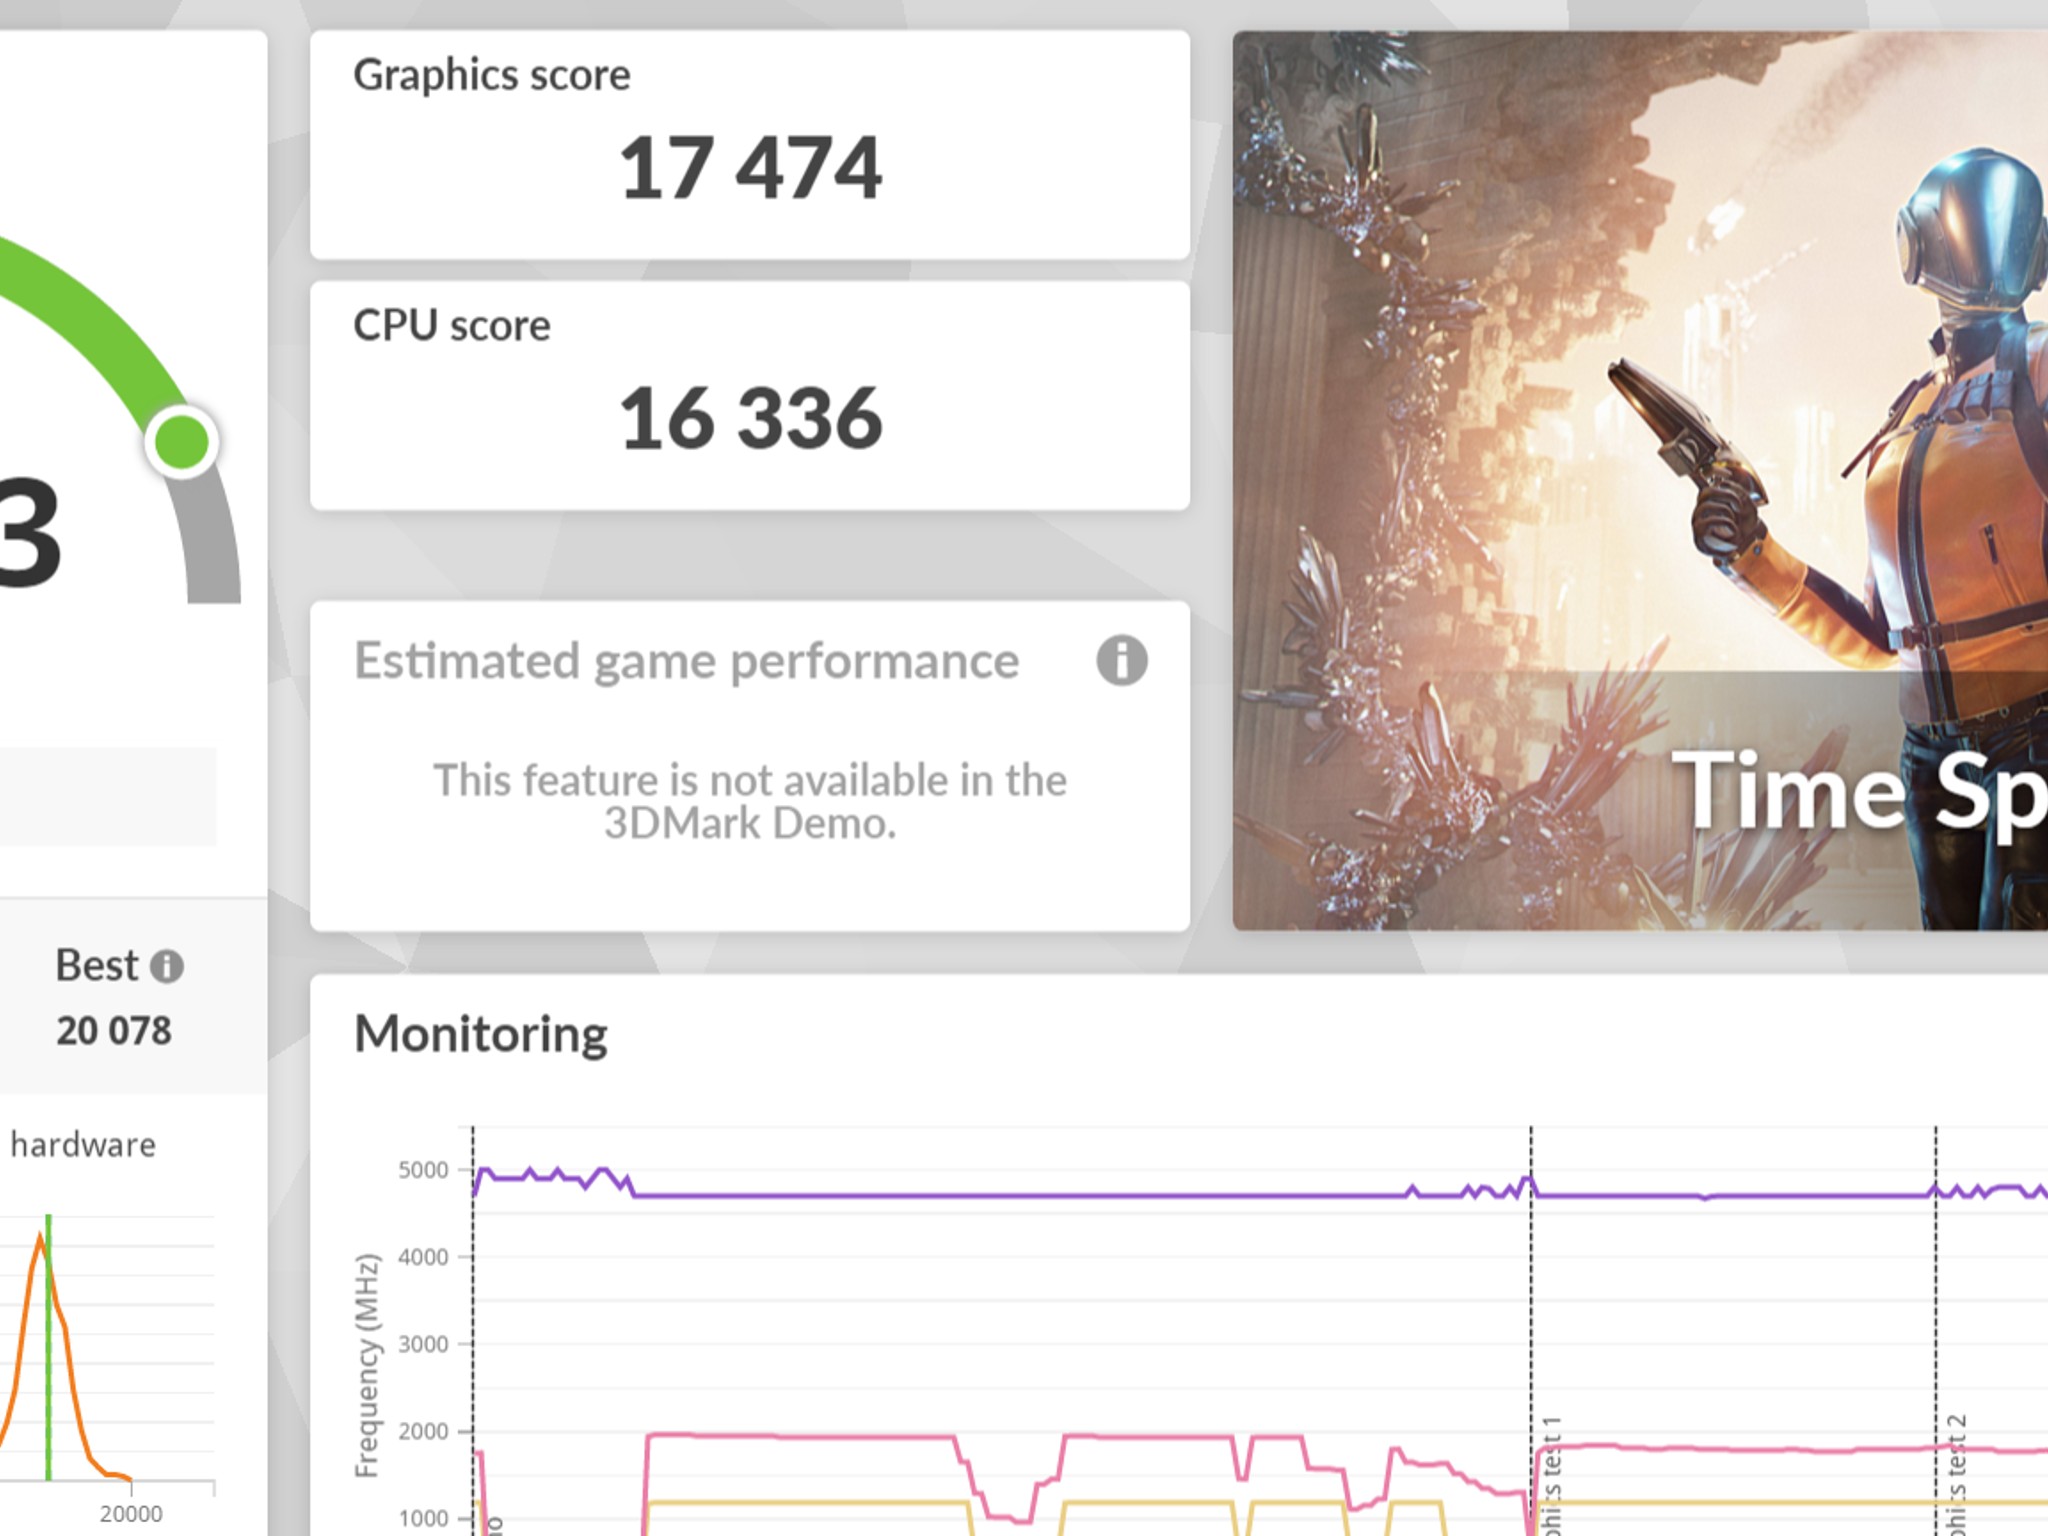The width and height of the screenshot is (2048, 1536).
Task: Click the Frequency (MHz) axis label
Action: (367, 1365)
